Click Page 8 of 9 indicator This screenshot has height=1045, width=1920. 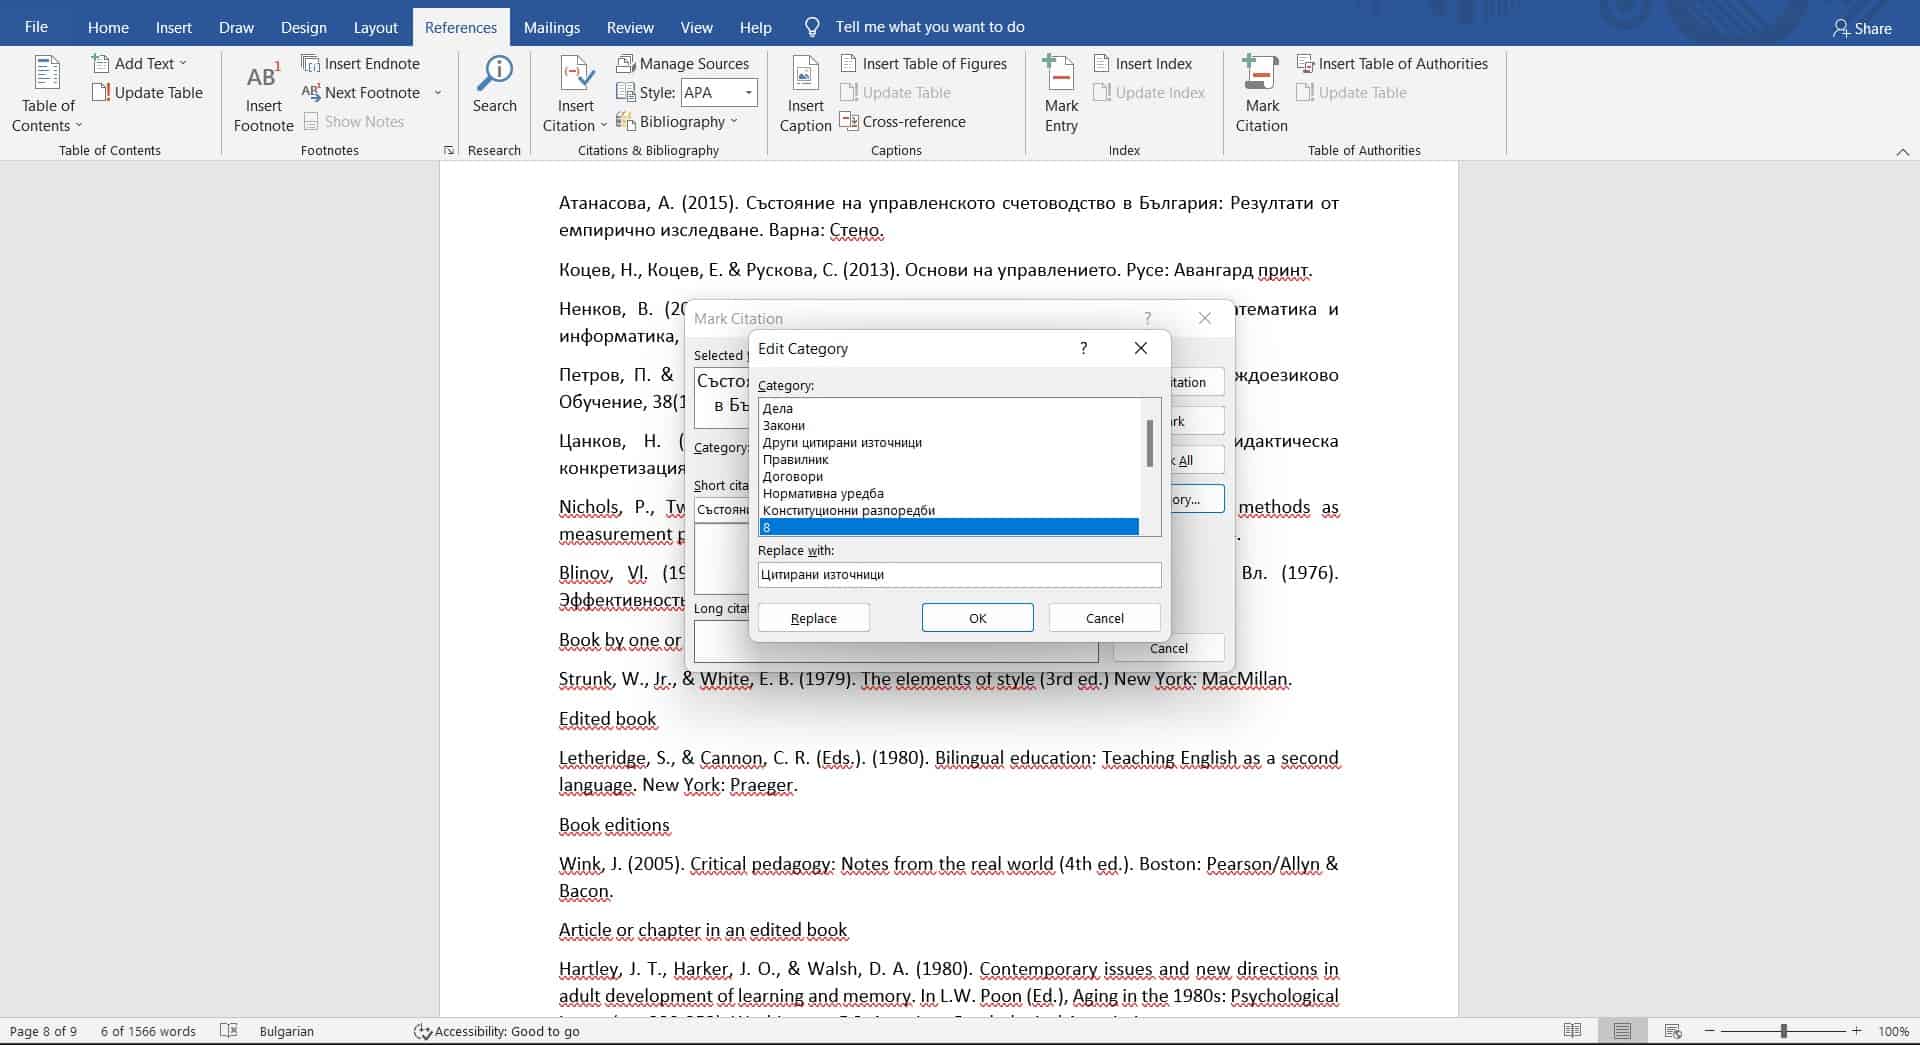43,1031
